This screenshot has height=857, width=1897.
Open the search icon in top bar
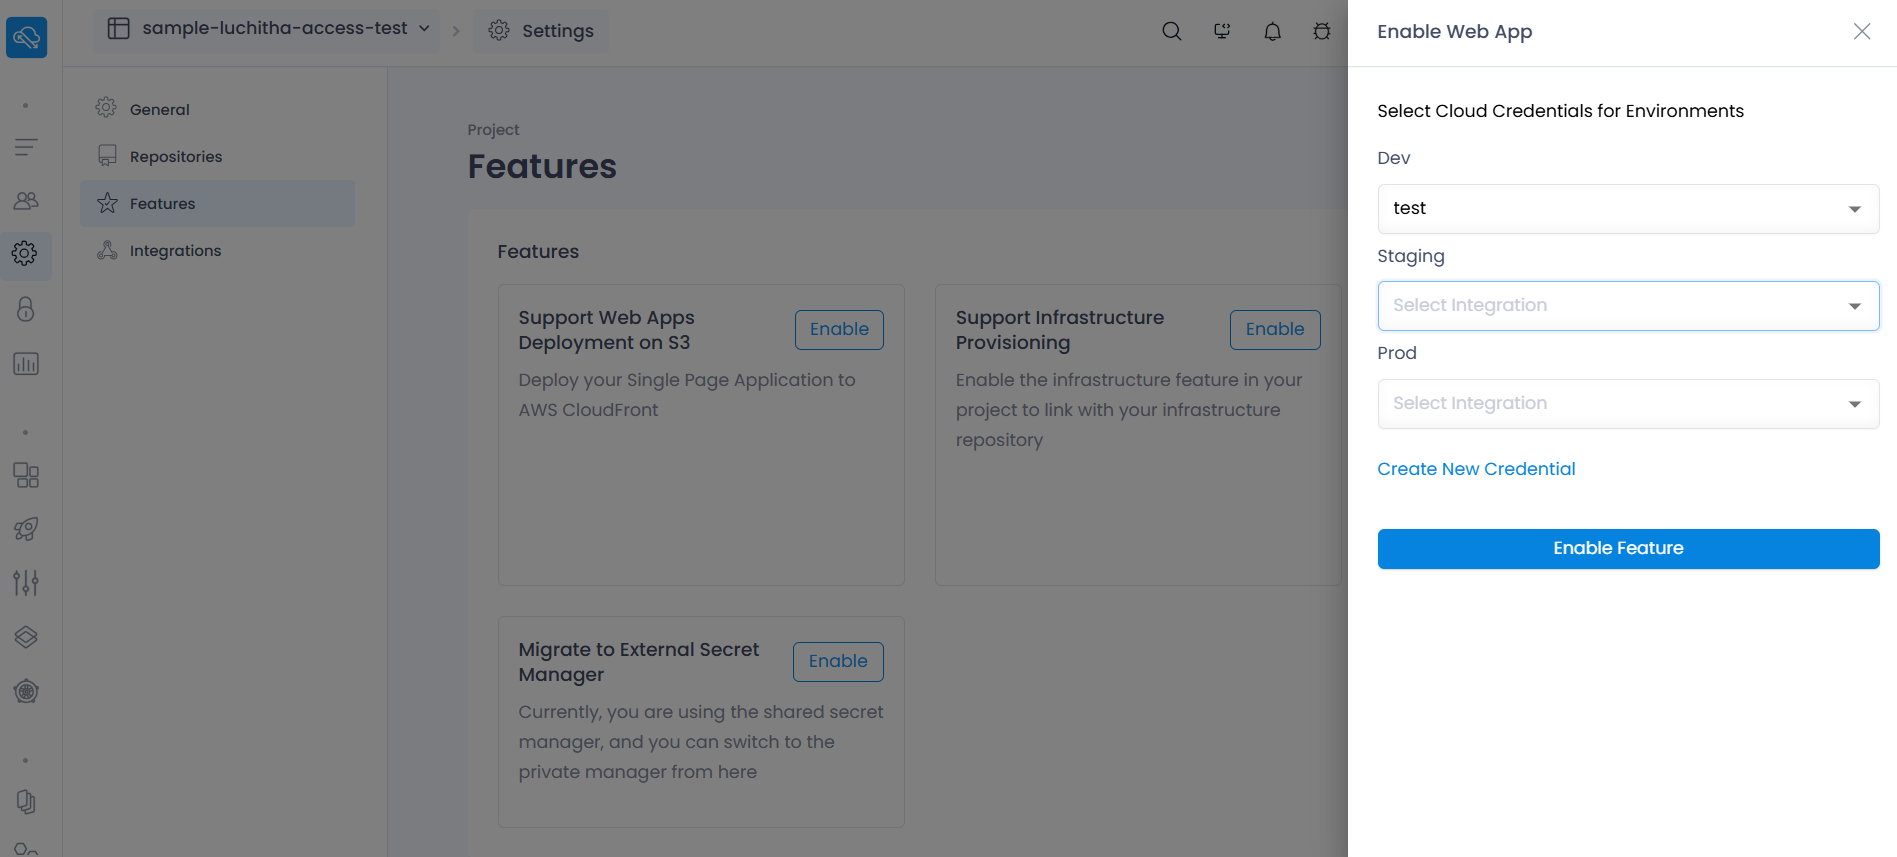[x=1172, y=31]
